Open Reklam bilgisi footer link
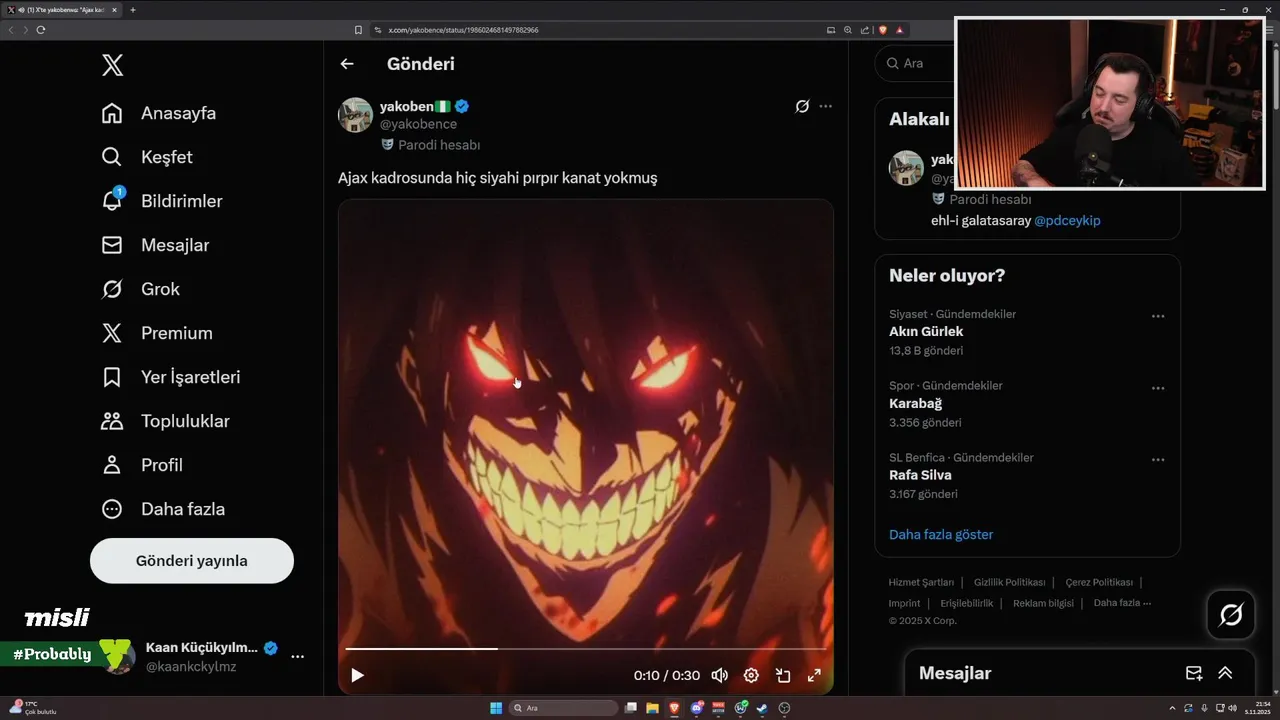 (x=1043, y=603)
